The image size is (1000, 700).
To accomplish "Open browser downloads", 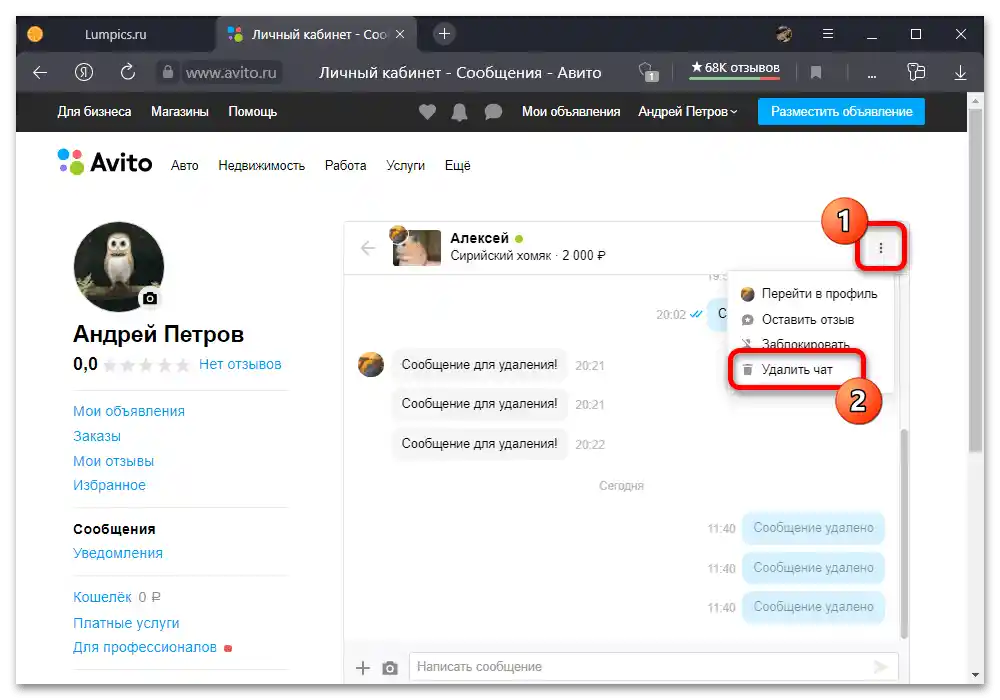I will click(x=960, y=73).
